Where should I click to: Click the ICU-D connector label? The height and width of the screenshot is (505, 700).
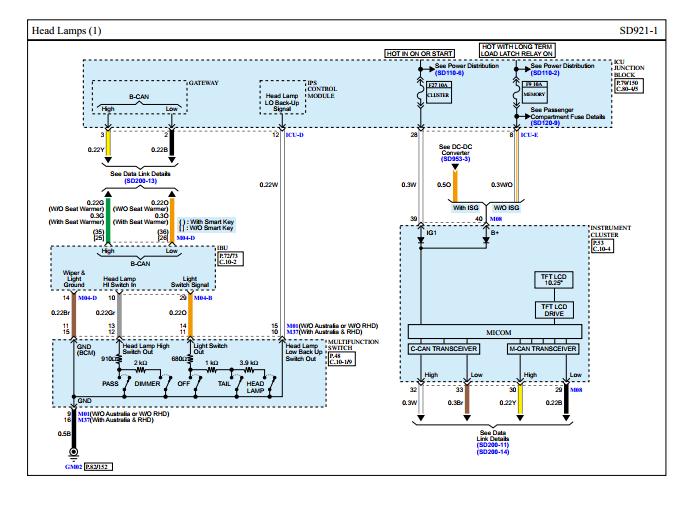295,135
